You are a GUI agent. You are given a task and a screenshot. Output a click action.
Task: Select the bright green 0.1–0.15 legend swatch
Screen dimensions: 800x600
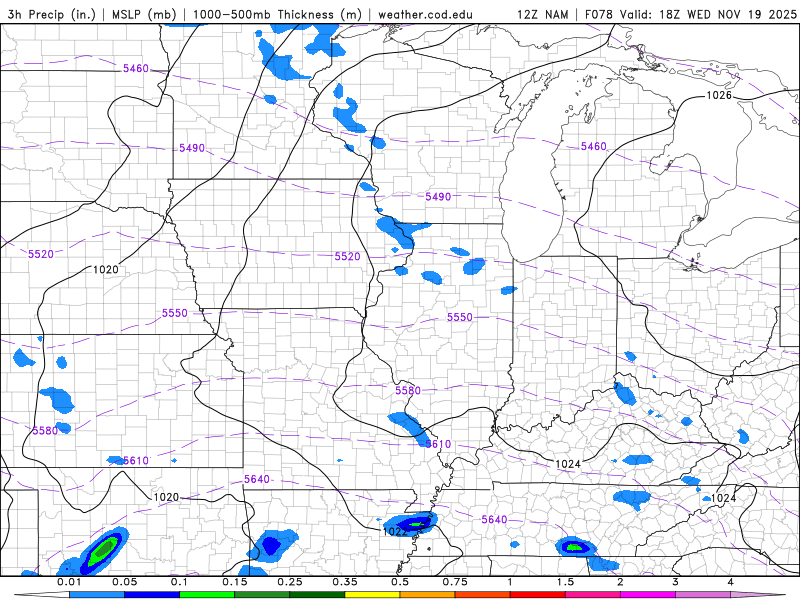207,595
